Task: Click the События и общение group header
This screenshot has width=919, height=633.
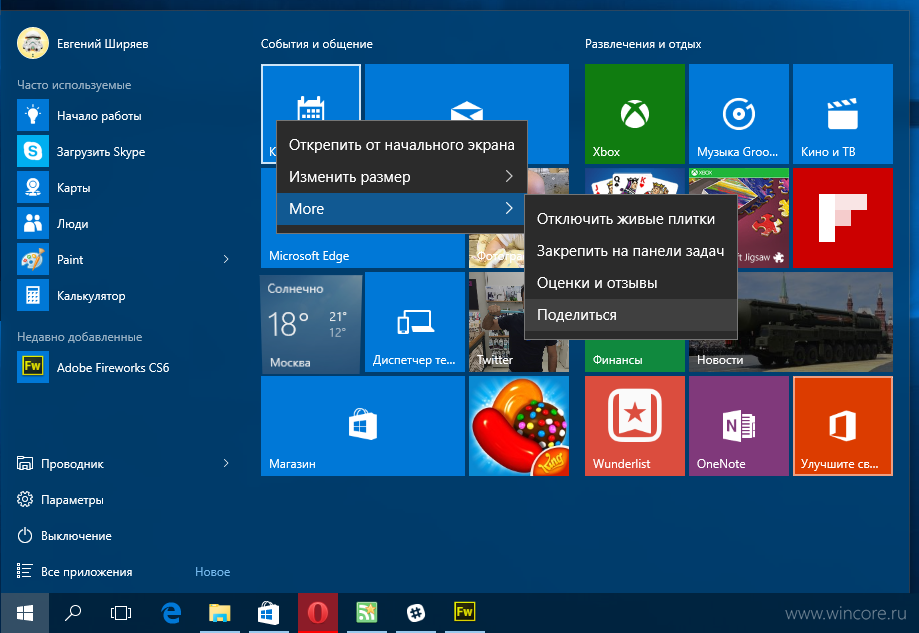Action: click(316, 44)
